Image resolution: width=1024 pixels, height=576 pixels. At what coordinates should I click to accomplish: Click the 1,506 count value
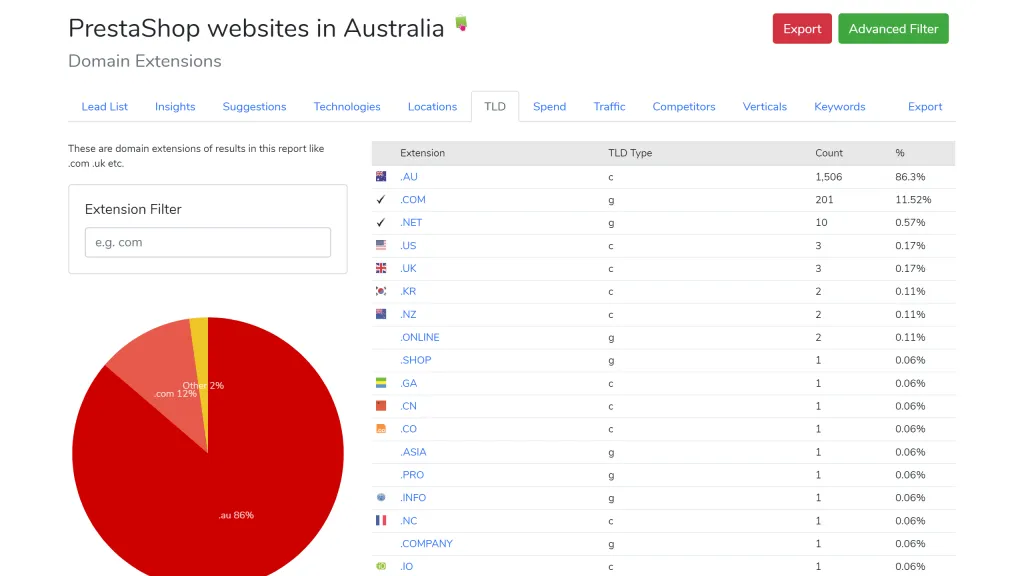pos(829,177)
